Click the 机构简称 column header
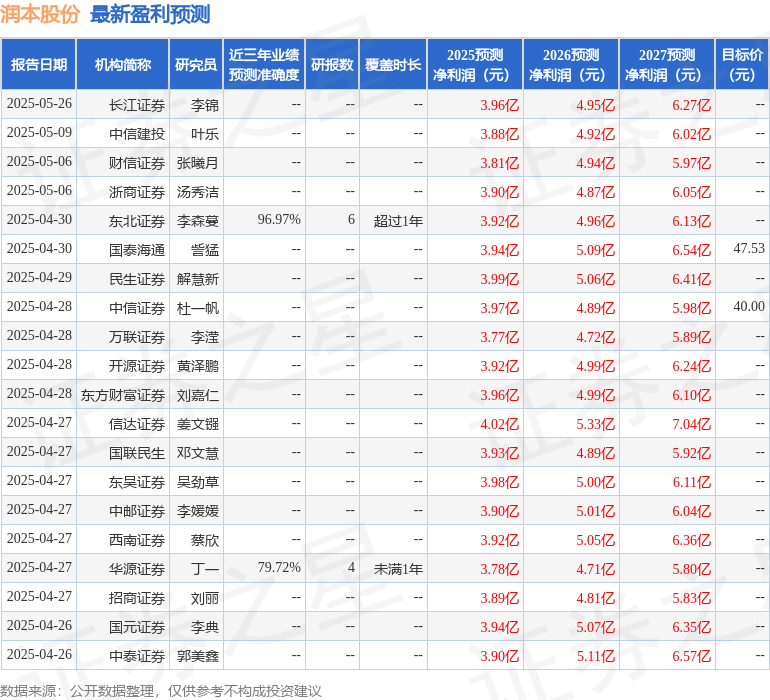 point(122,65)
